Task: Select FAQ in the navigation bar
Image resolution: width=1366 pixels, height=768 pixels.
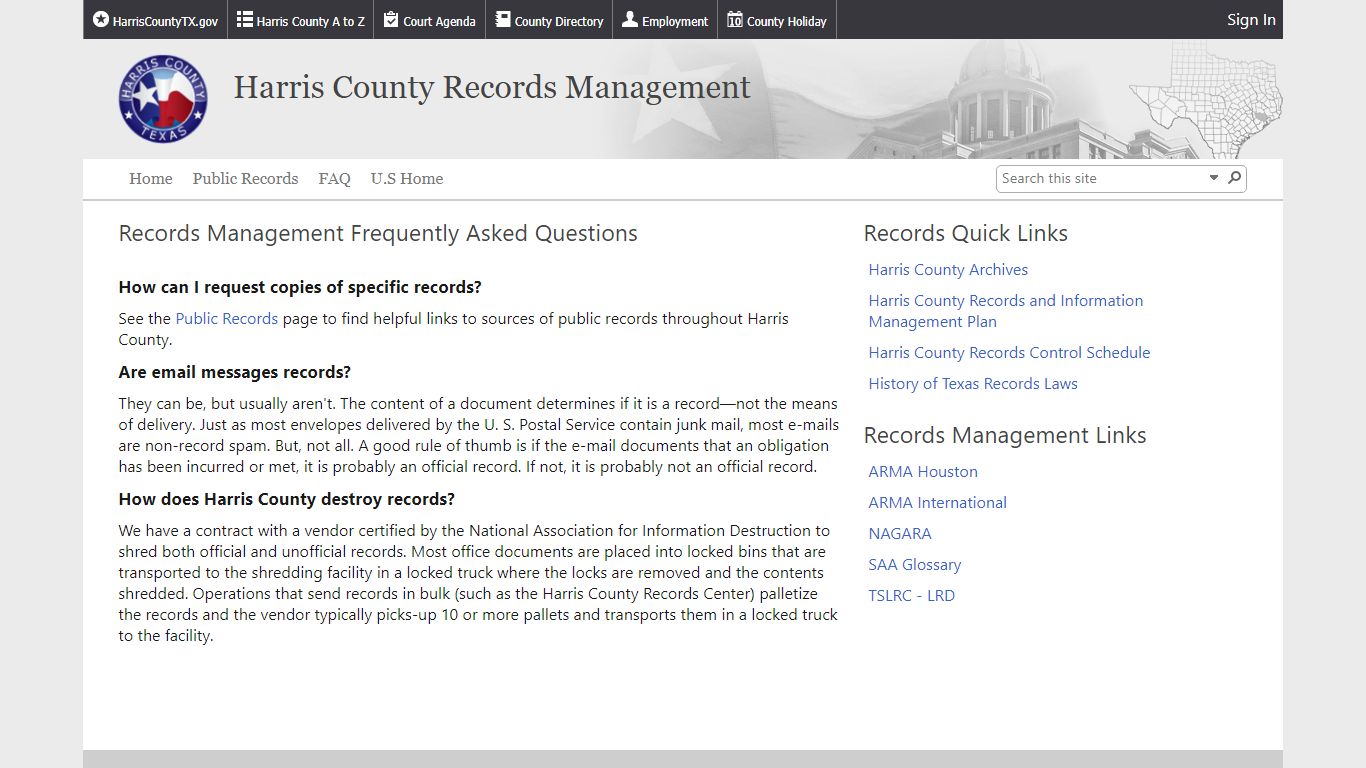Action: [335, 179]
